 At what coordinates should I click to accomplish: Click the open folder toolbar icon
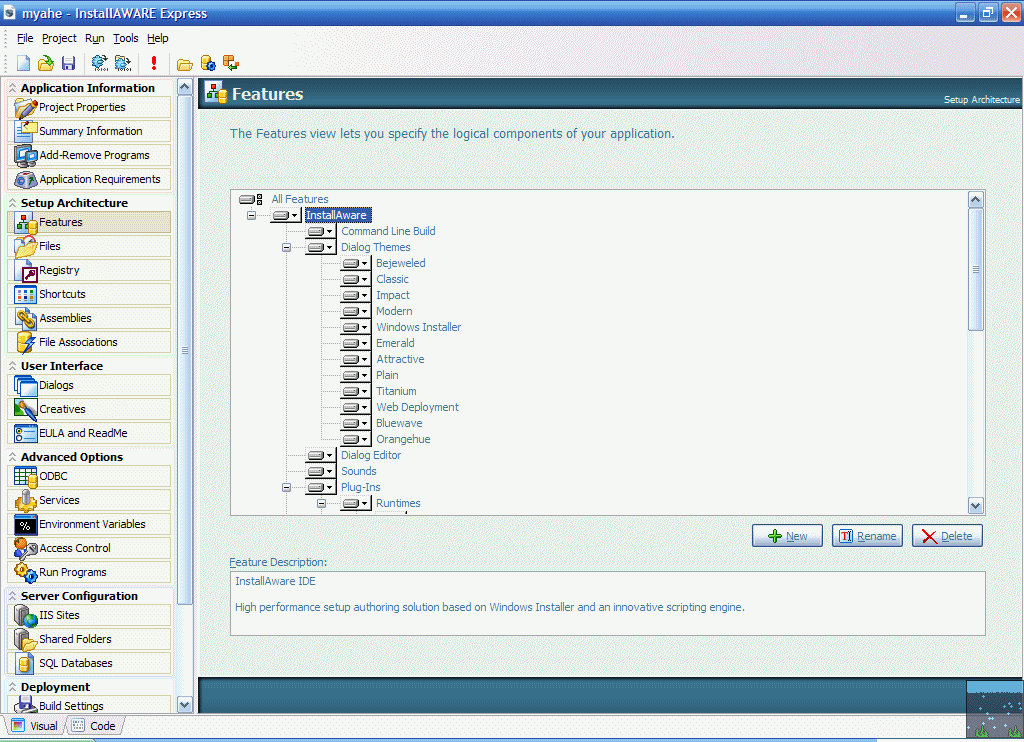(185, 64)
